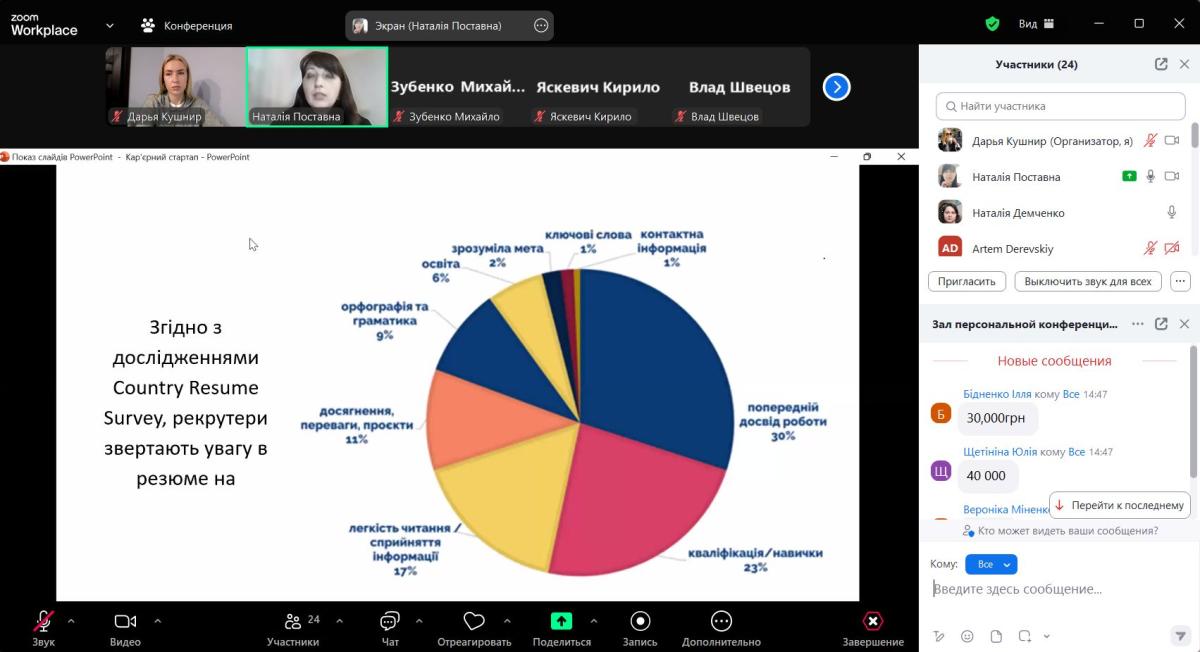This screenshot has height=652, width=1200.
Task: Toggle Наталія Поставна microphone in list
Action: 1151,176
